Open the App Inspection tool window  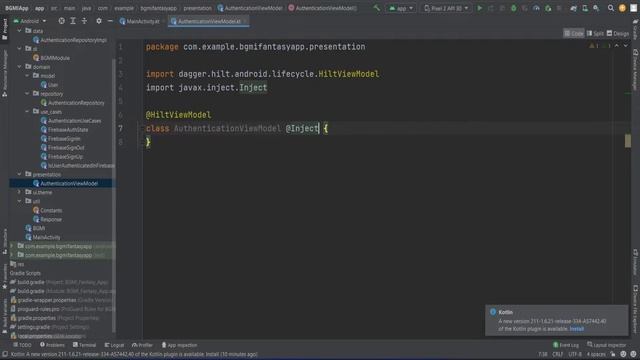(x=179, y=345)
